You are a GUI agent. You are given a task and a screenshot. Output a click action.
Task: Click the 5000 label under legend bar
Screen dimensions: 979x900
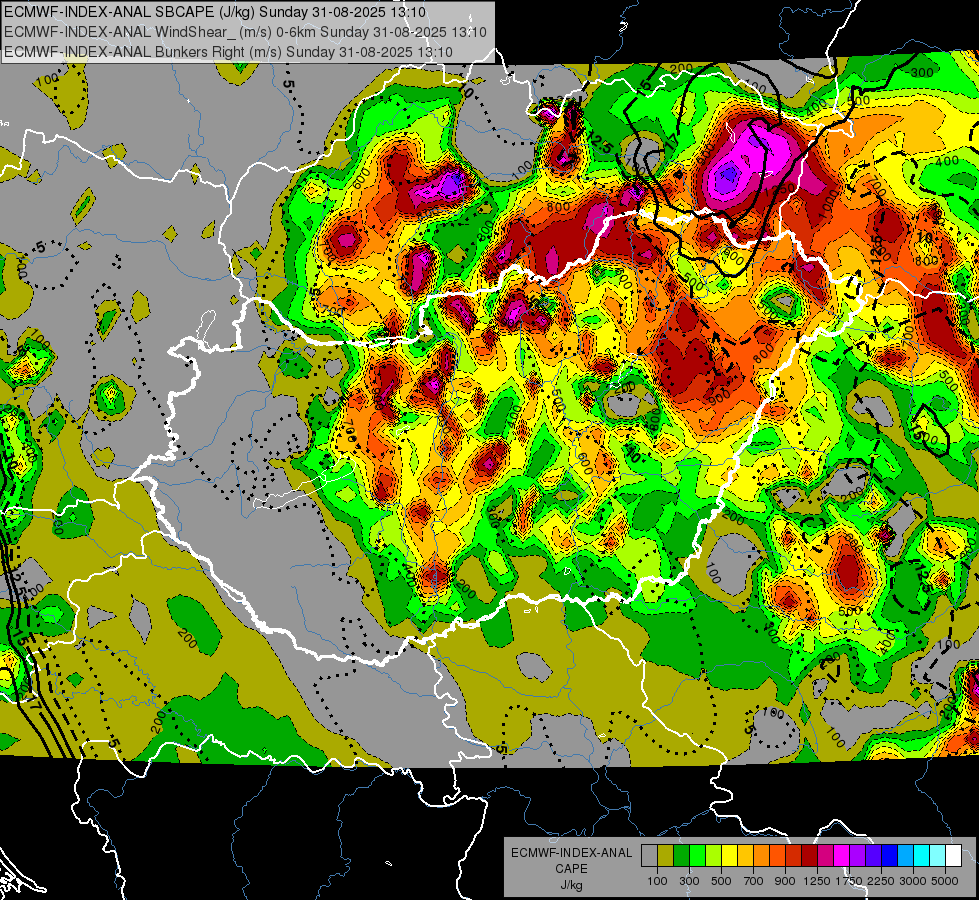[945, 881]
